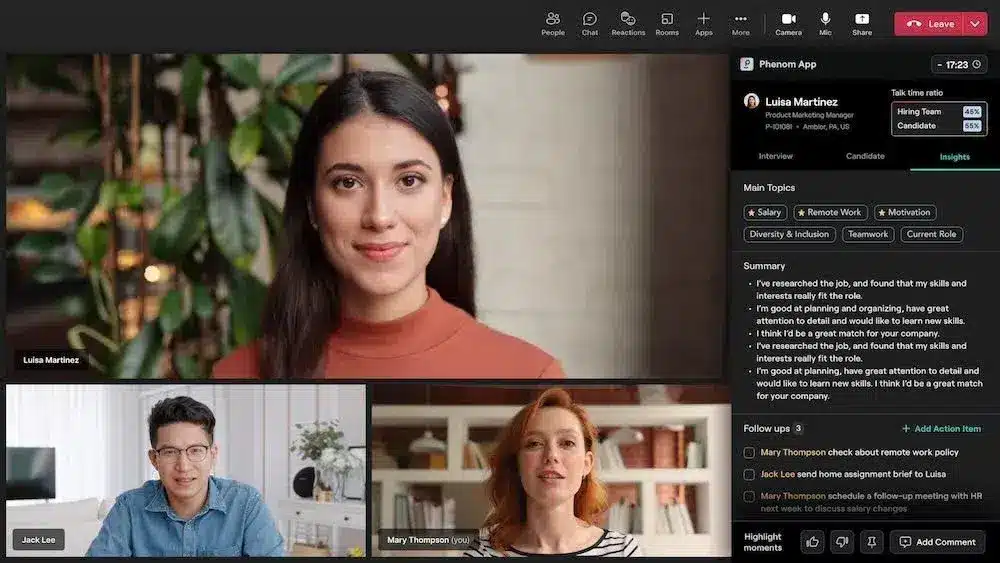
Task: Open breakout Rooms
Action: 666,24
